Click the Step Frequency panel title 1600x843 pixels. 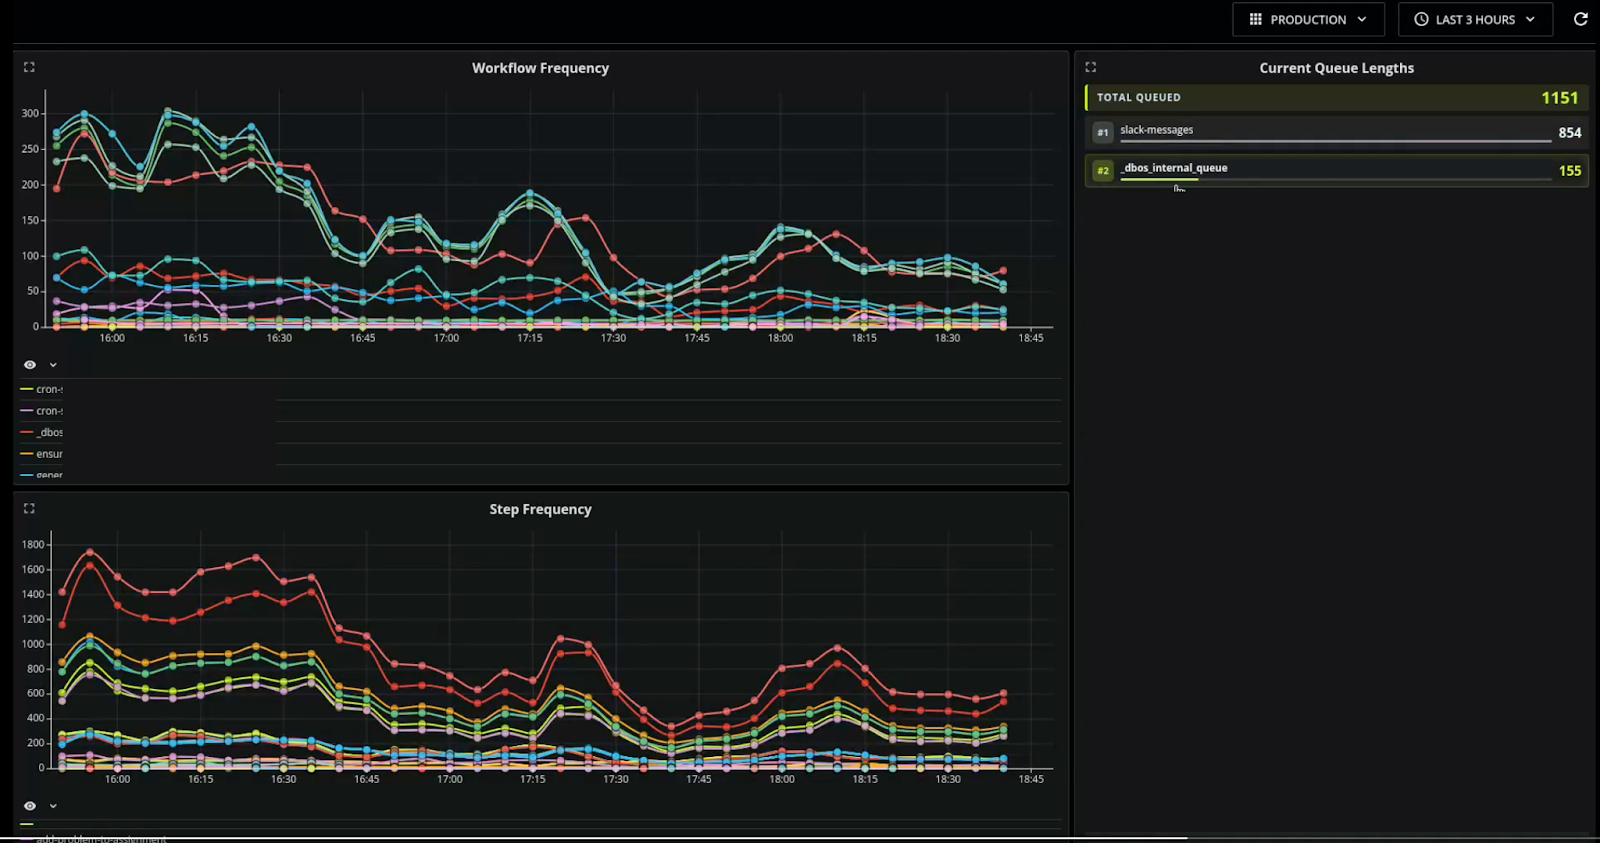point(540,509)
